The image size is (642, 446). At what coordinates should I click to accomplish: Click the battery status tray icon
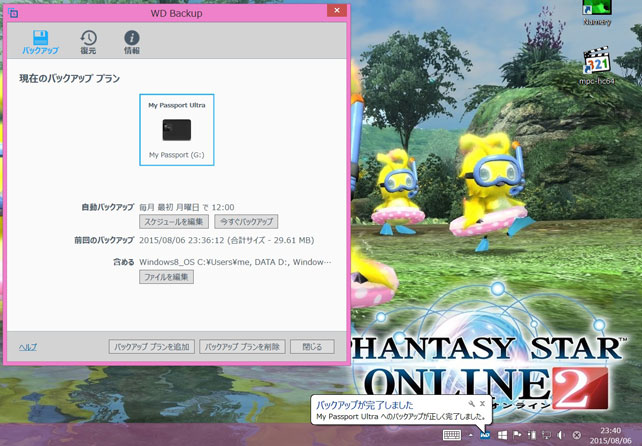pyautogui.click(x=532, y=435)
